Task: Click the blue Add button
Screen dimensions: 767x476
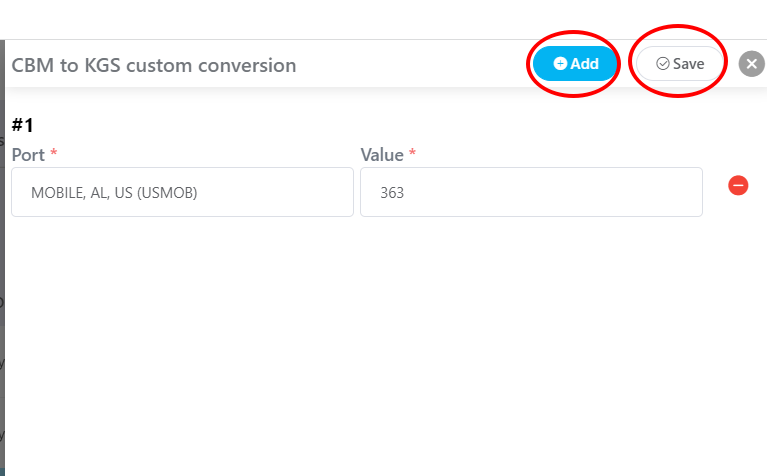Action: click(x=575, y=64)
